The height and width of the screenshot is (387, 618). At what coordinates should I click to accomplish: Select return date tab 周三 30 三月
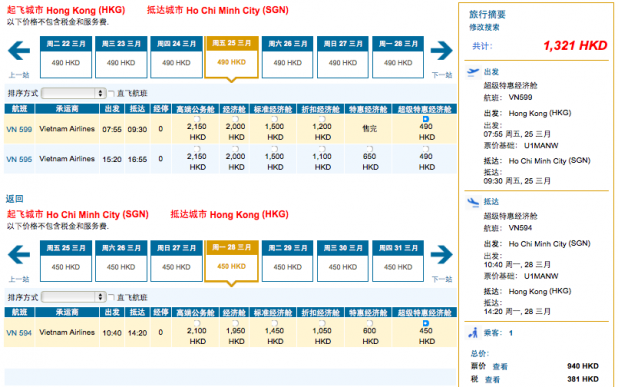[343, 261]
